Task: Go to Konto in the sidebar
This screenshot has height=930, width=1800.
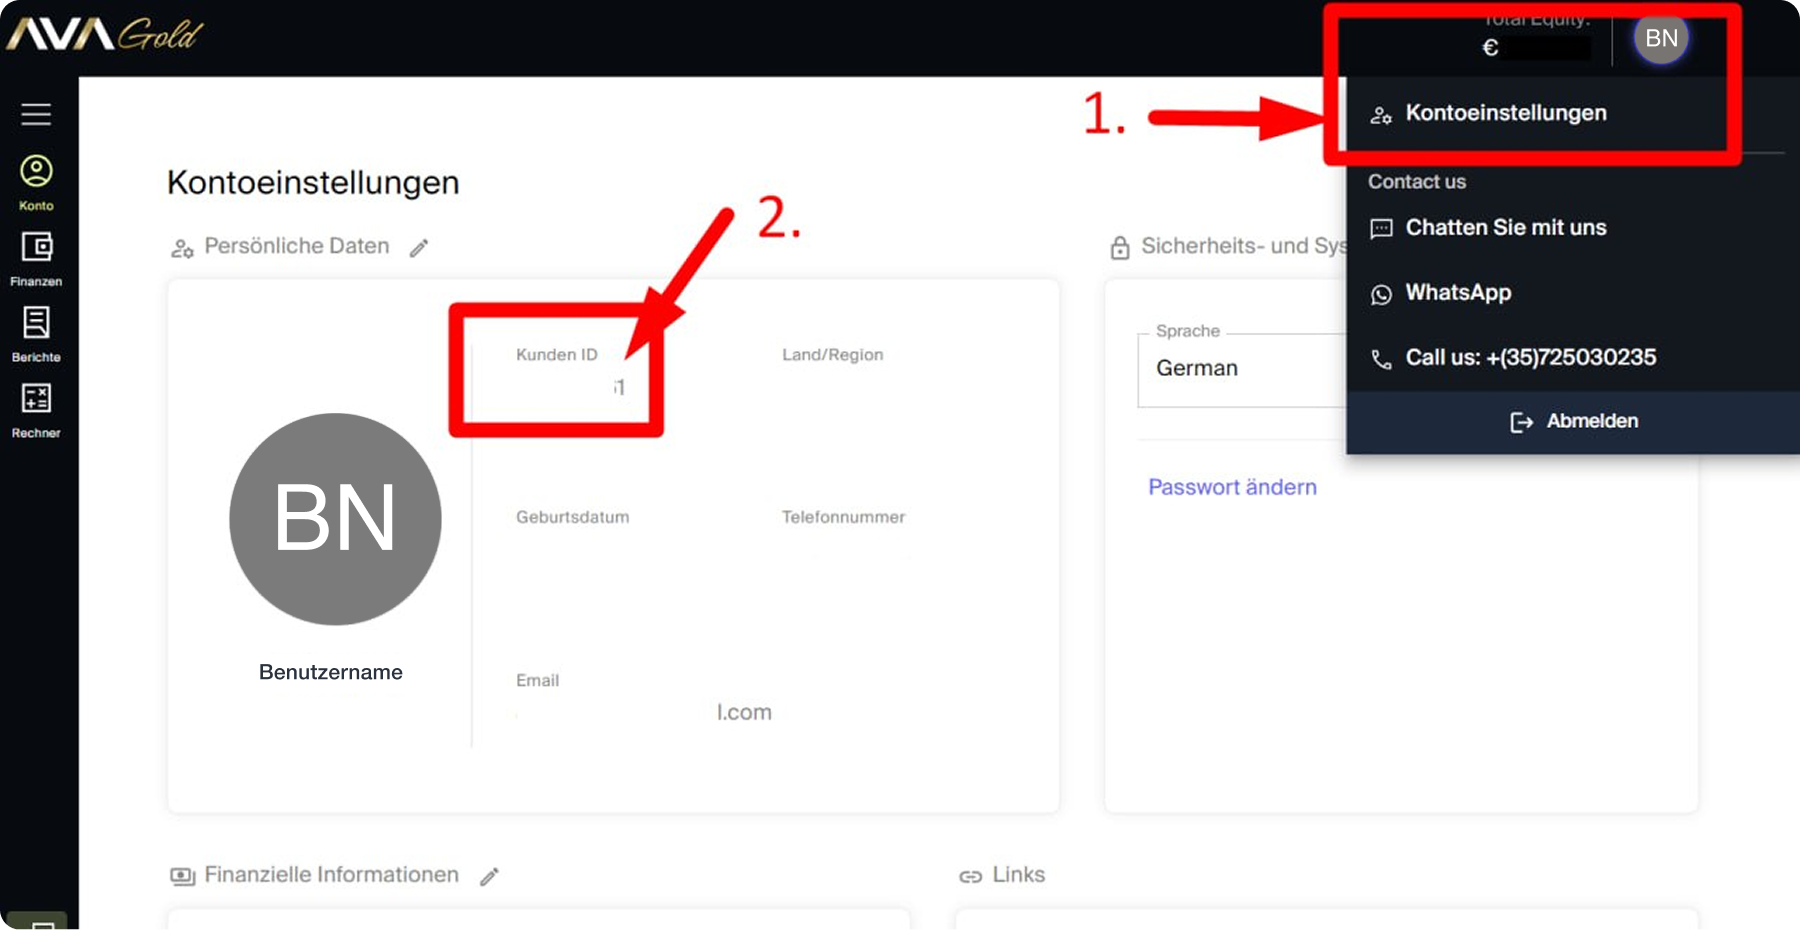Action: (x=36, y=182)
